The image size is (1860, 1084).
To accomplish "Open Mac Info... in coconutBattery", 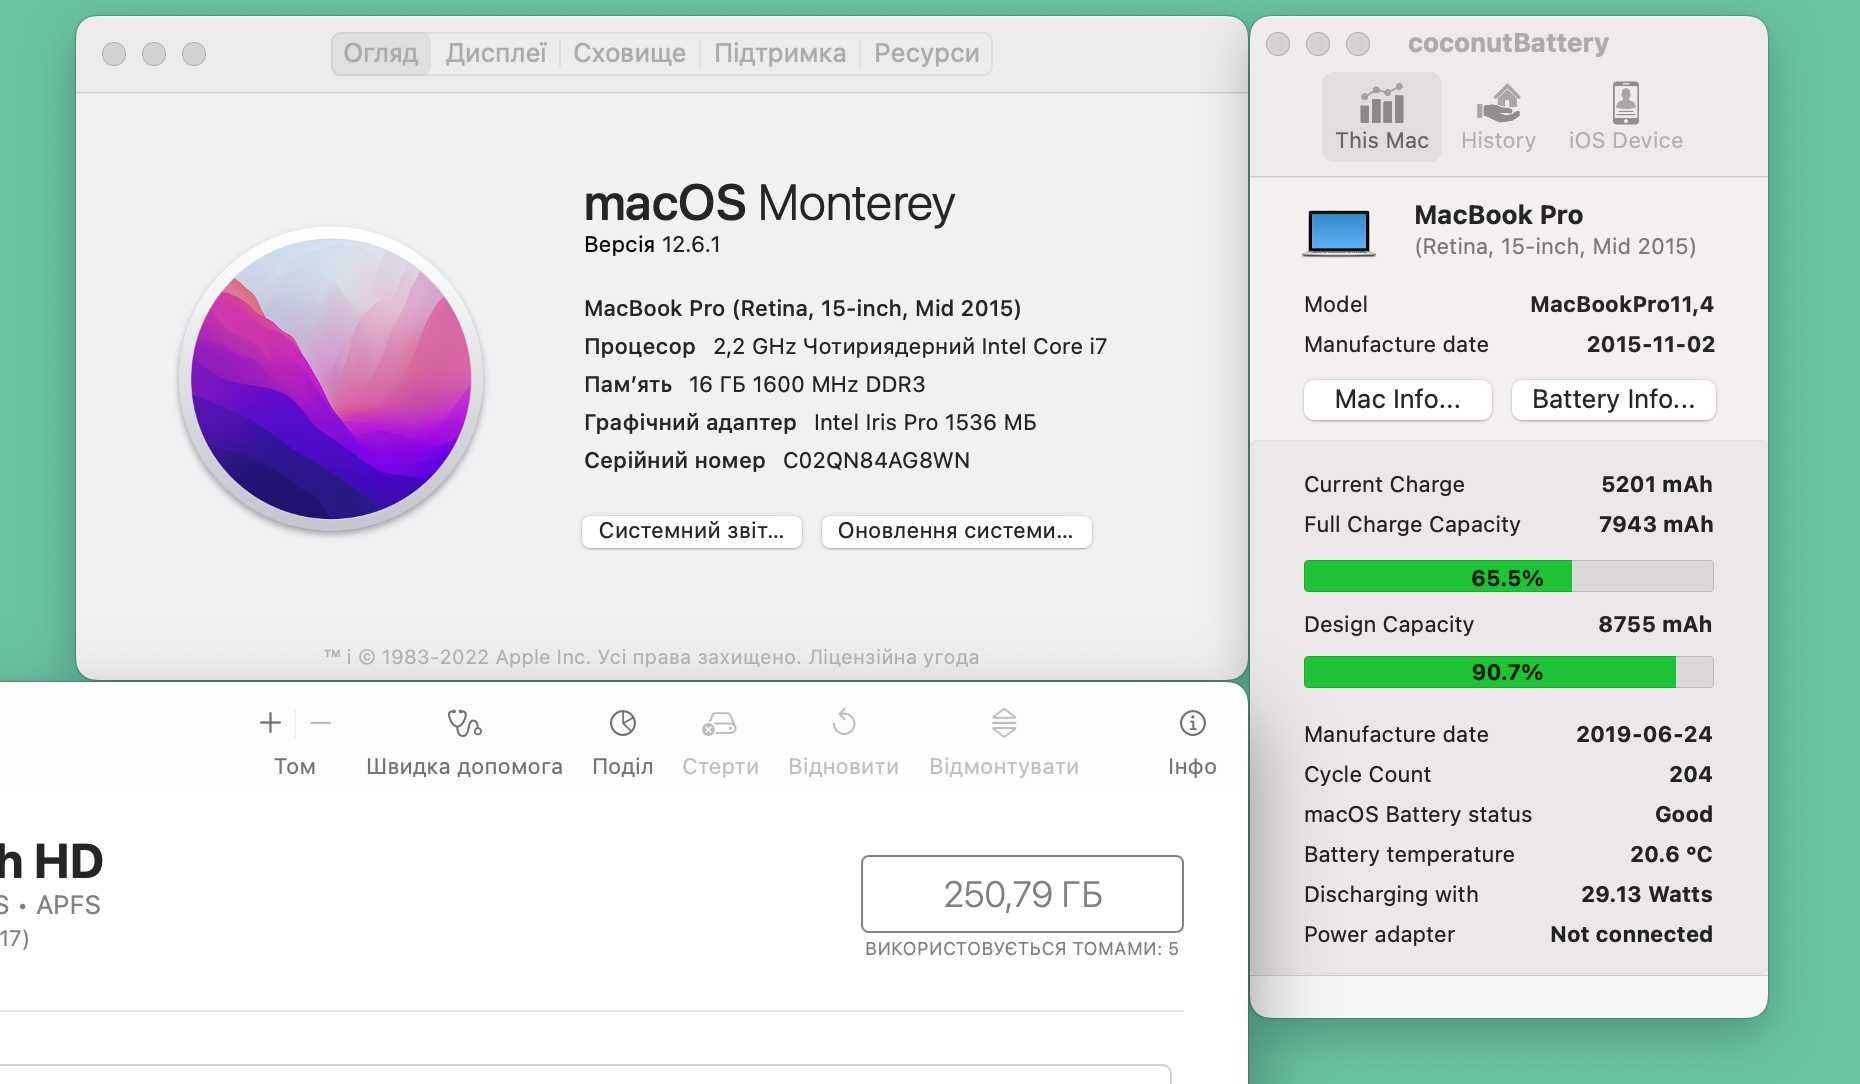I will coord(1397,400).
